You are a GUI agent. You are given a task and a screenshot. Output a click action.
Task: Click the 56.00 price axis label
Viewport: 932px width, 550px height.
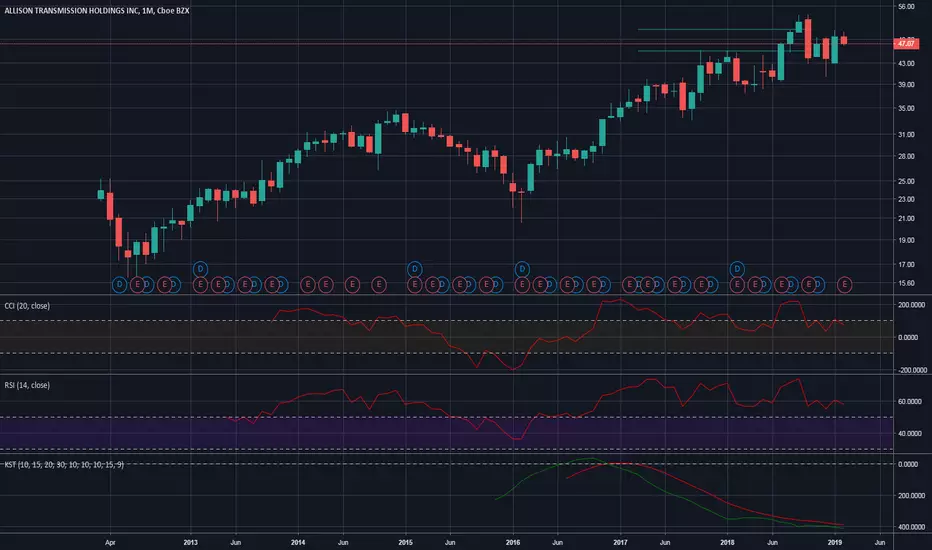(x=906, y=7)
